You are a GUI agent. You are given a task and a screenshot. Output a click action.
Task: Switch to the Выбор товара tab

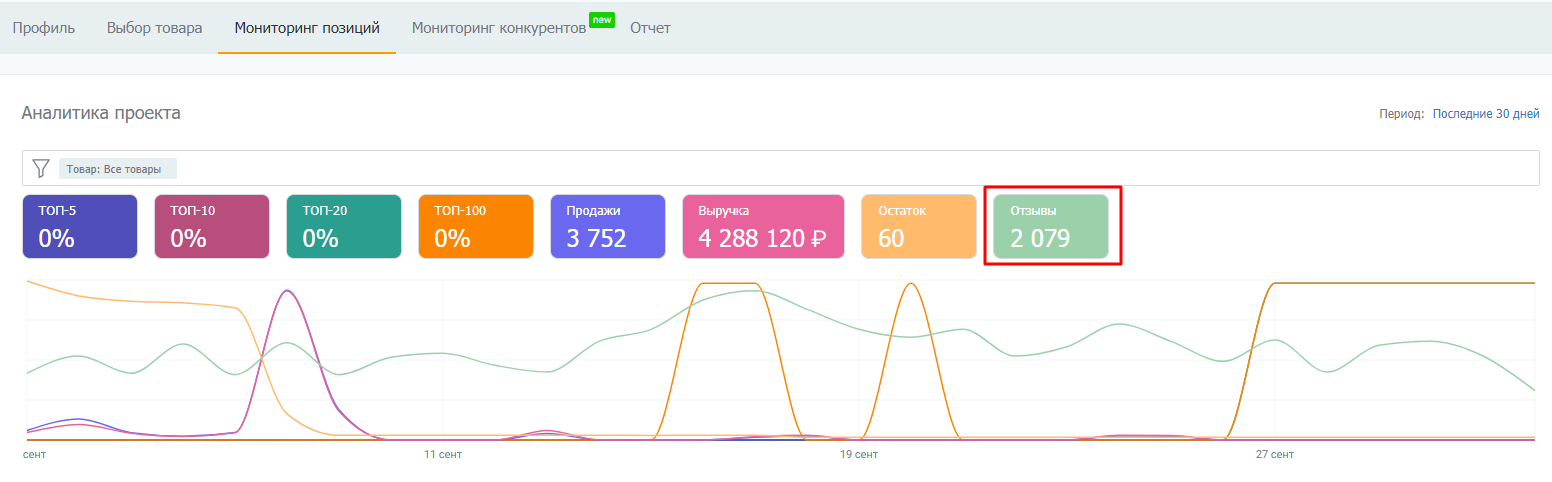[154, 28]
